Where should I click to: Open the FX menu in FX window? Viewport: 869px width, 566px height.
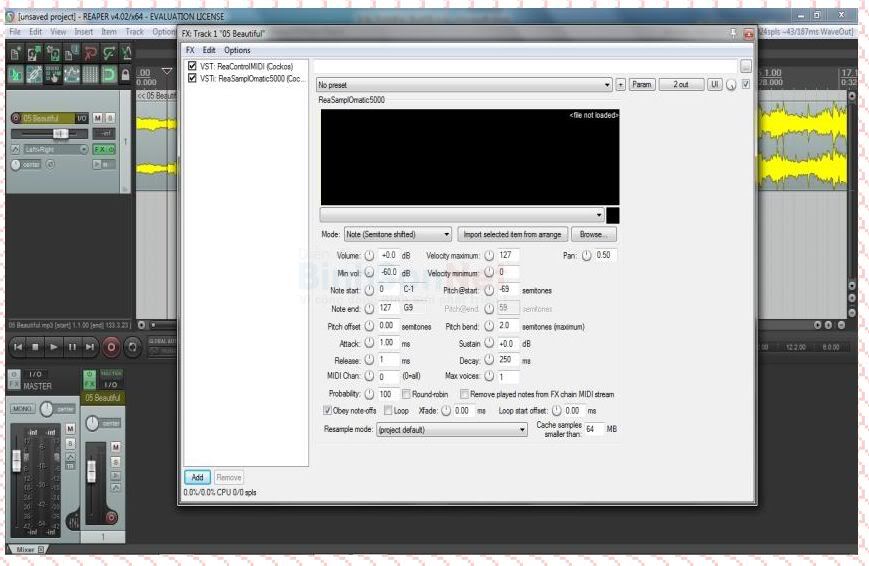[190, 50]
